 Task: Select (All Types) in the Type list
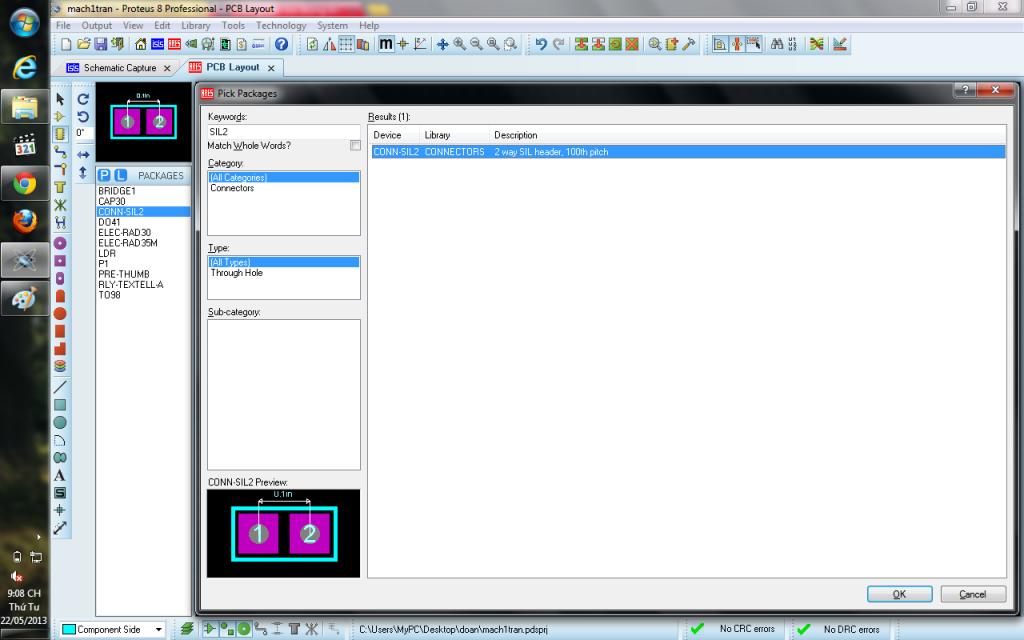[x=283, y=262]
